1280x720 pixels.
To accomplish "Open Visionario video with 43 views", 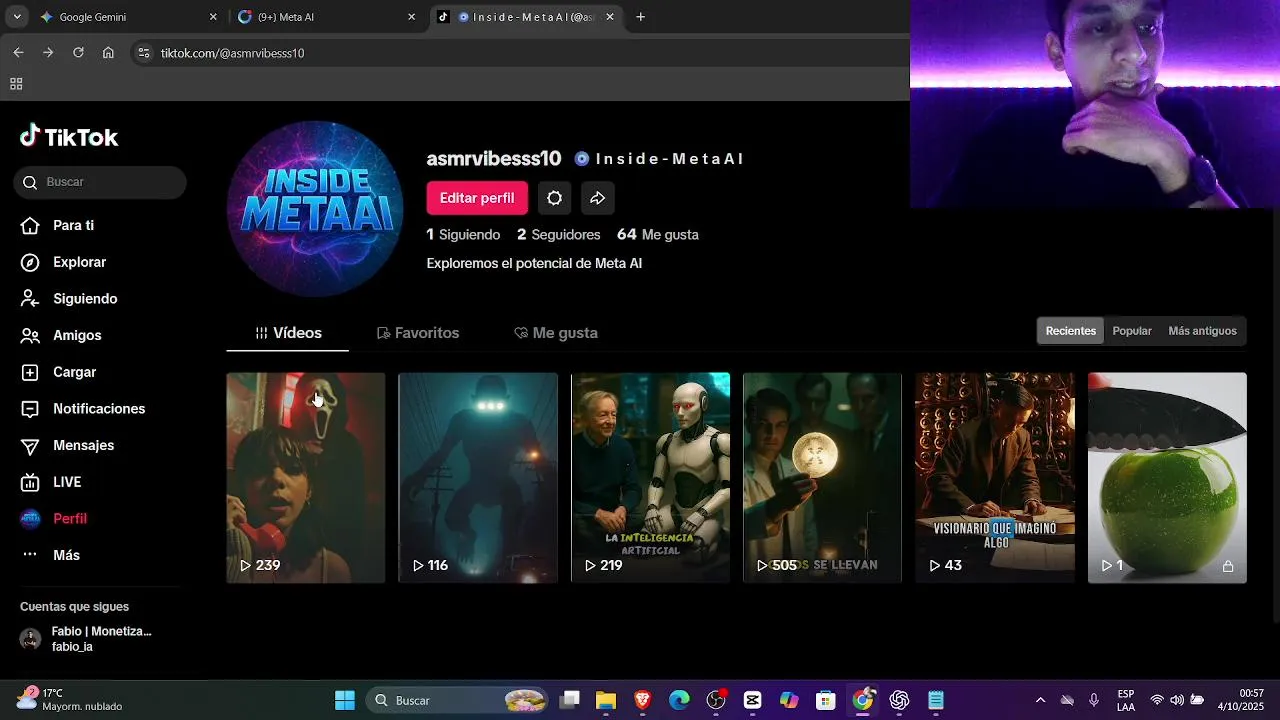I will 995,478.
